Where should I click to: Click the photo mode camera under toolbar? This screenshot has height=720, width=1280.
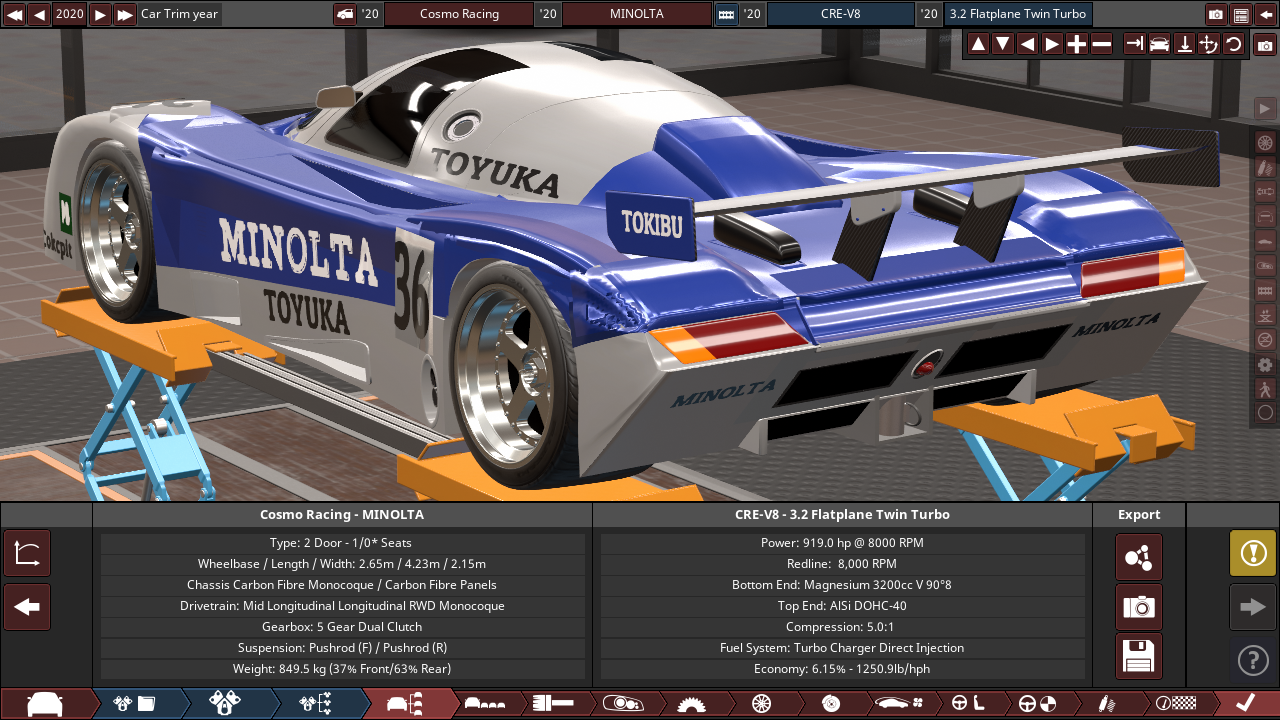point(1265,45)
